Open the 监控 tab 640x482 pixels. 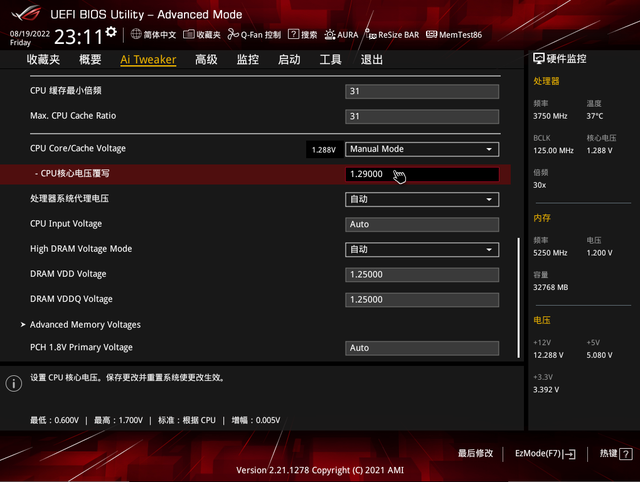(x=248, y=60)
